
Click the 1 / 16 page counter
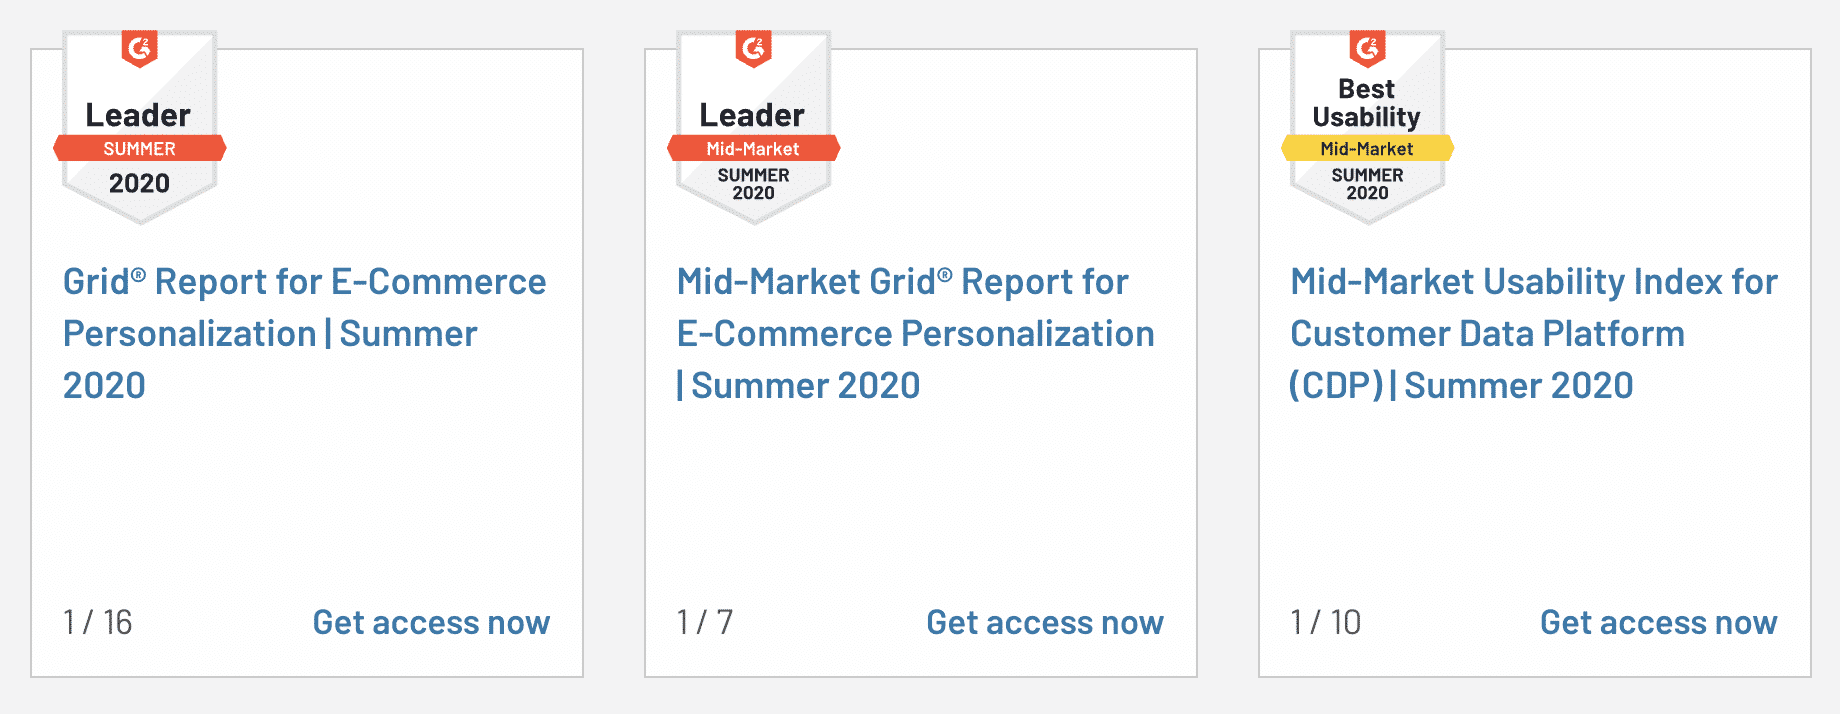[x=98, y=622]
